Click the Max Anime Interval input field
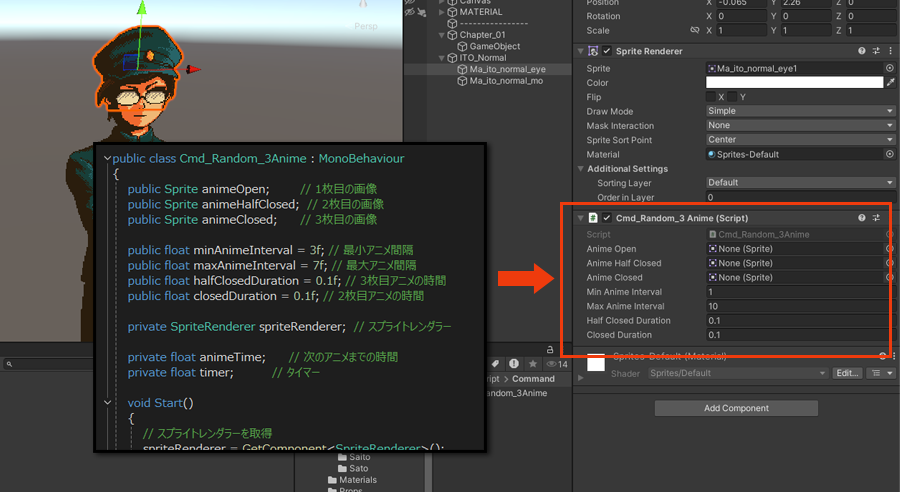 tap(795, 306)
